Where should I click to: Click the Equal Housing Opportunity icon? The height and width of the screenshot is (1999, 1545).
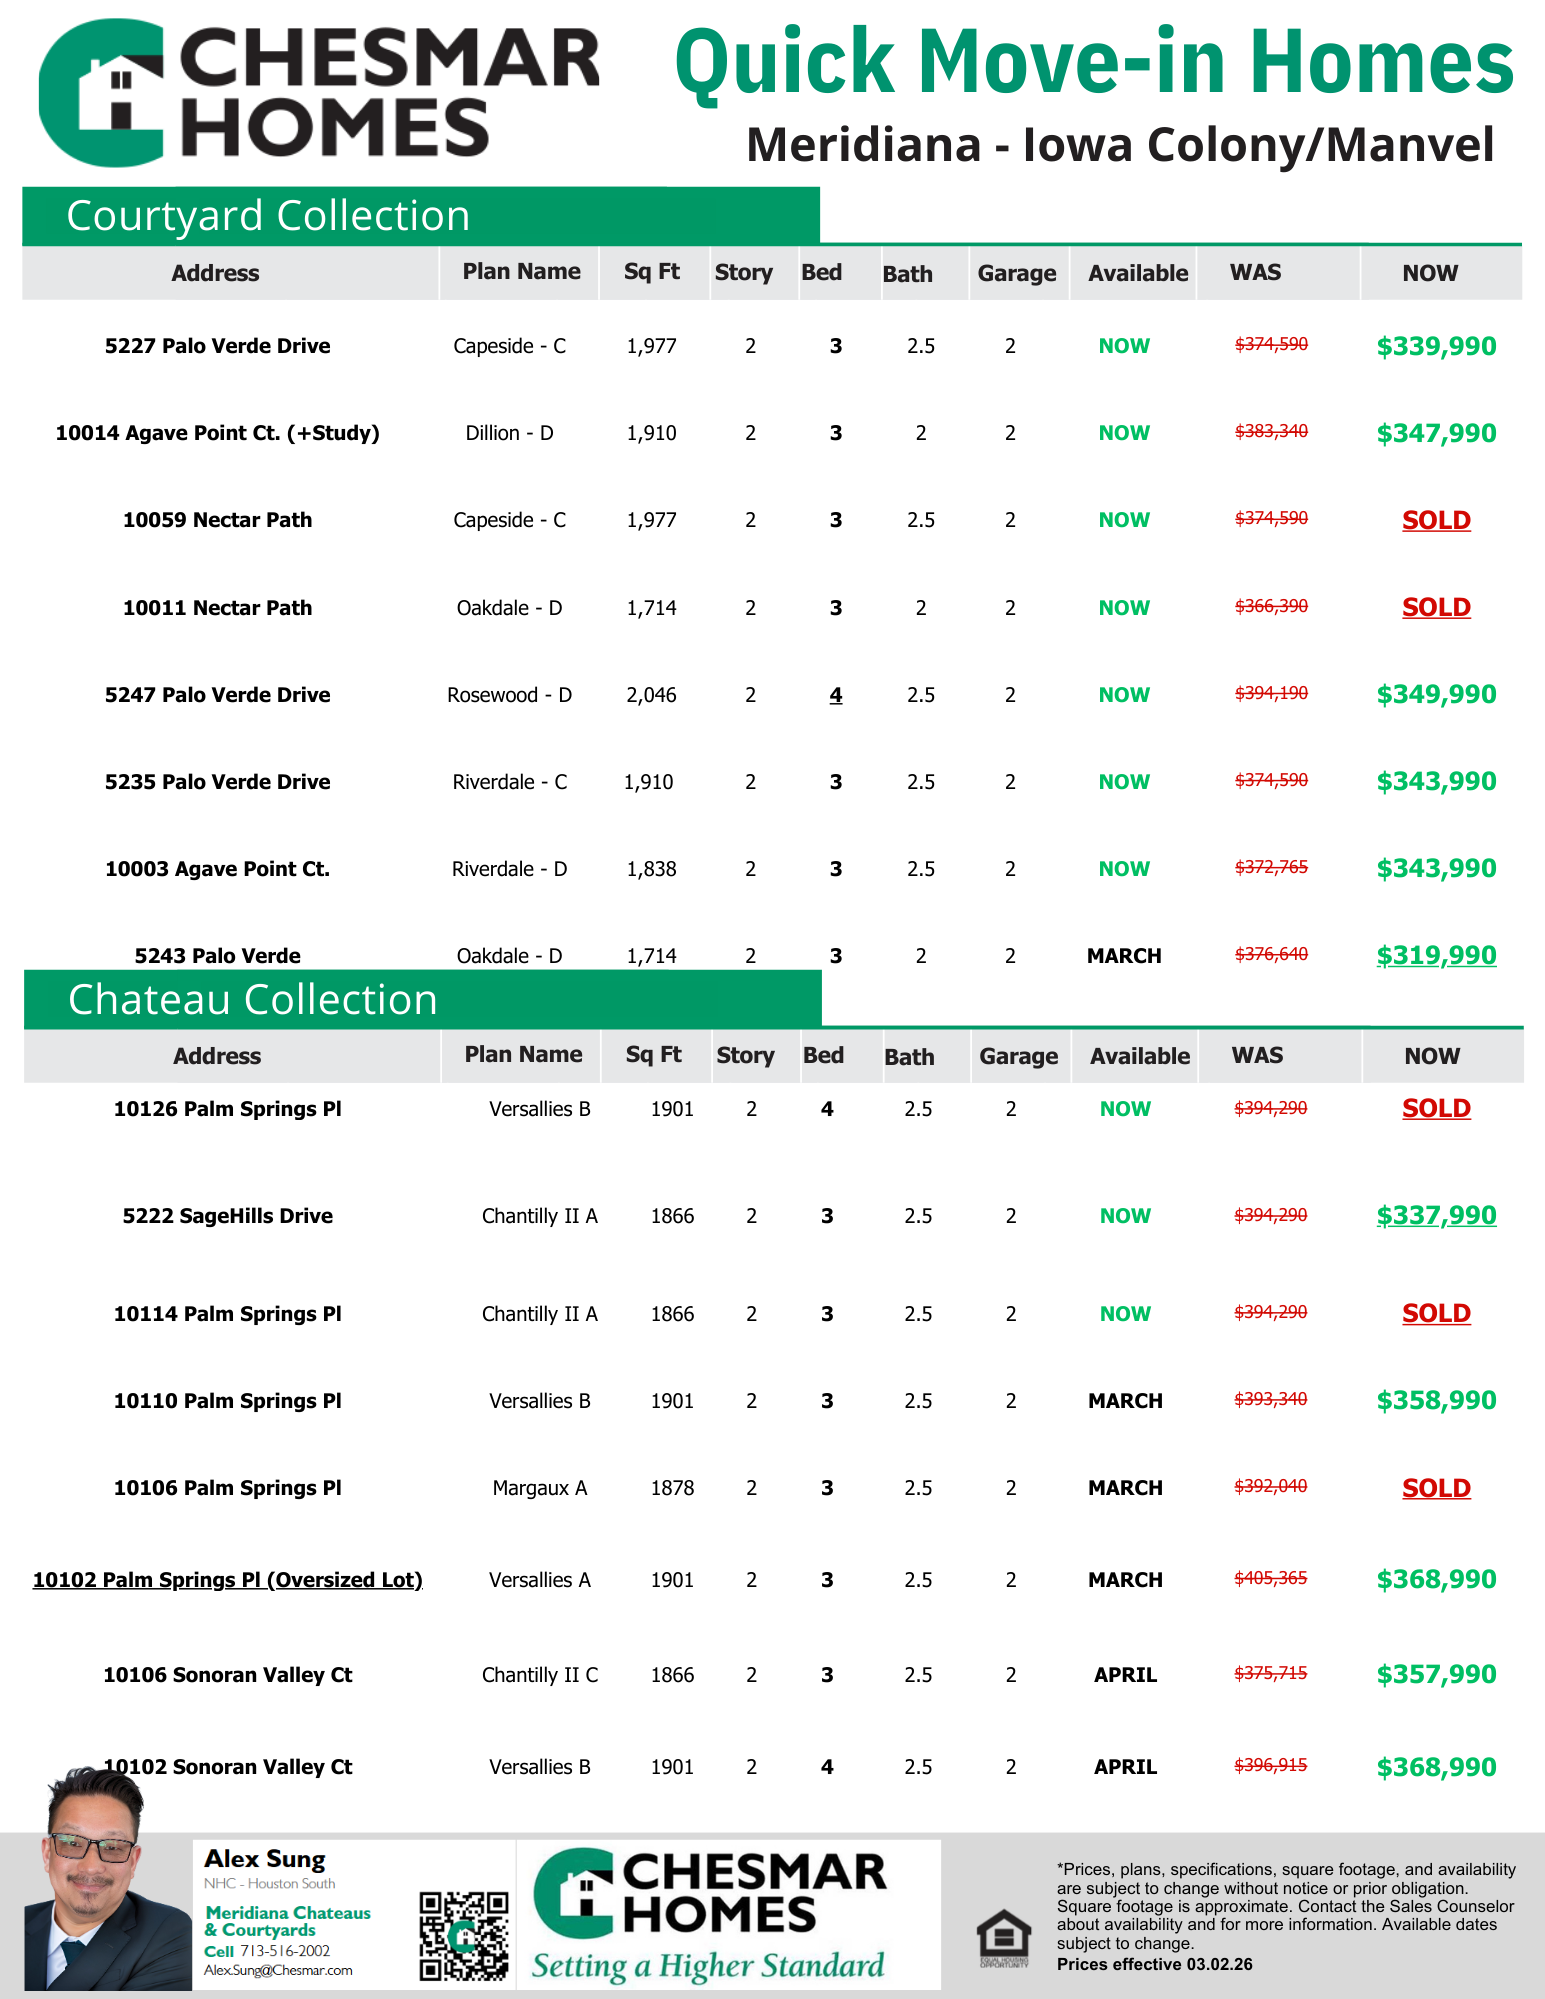pyautogui.click(x=1003, y=1937)
